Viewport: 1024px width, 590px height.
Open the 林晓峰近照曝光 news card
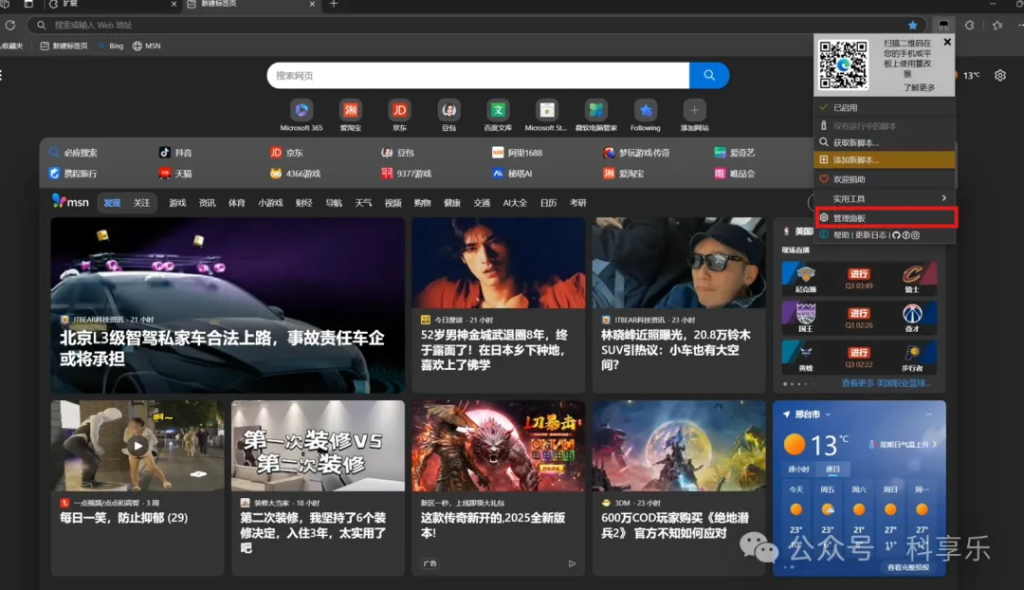(x=679, y=305)
